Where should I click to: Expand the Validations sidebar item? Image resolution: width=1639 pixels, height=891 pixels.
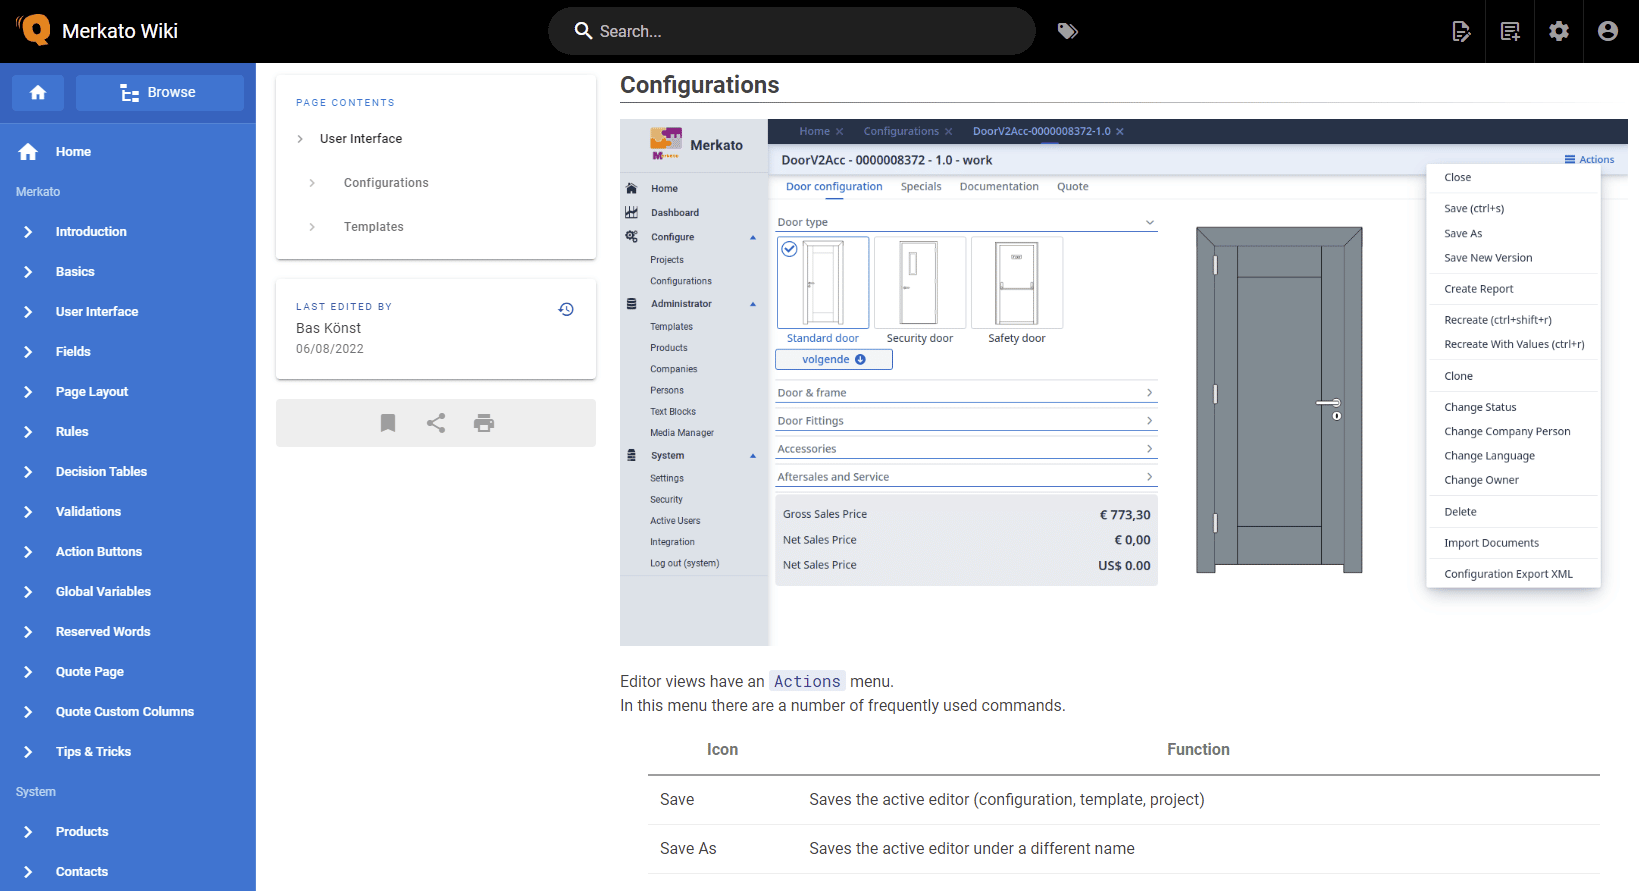click(x=128, y=512)
